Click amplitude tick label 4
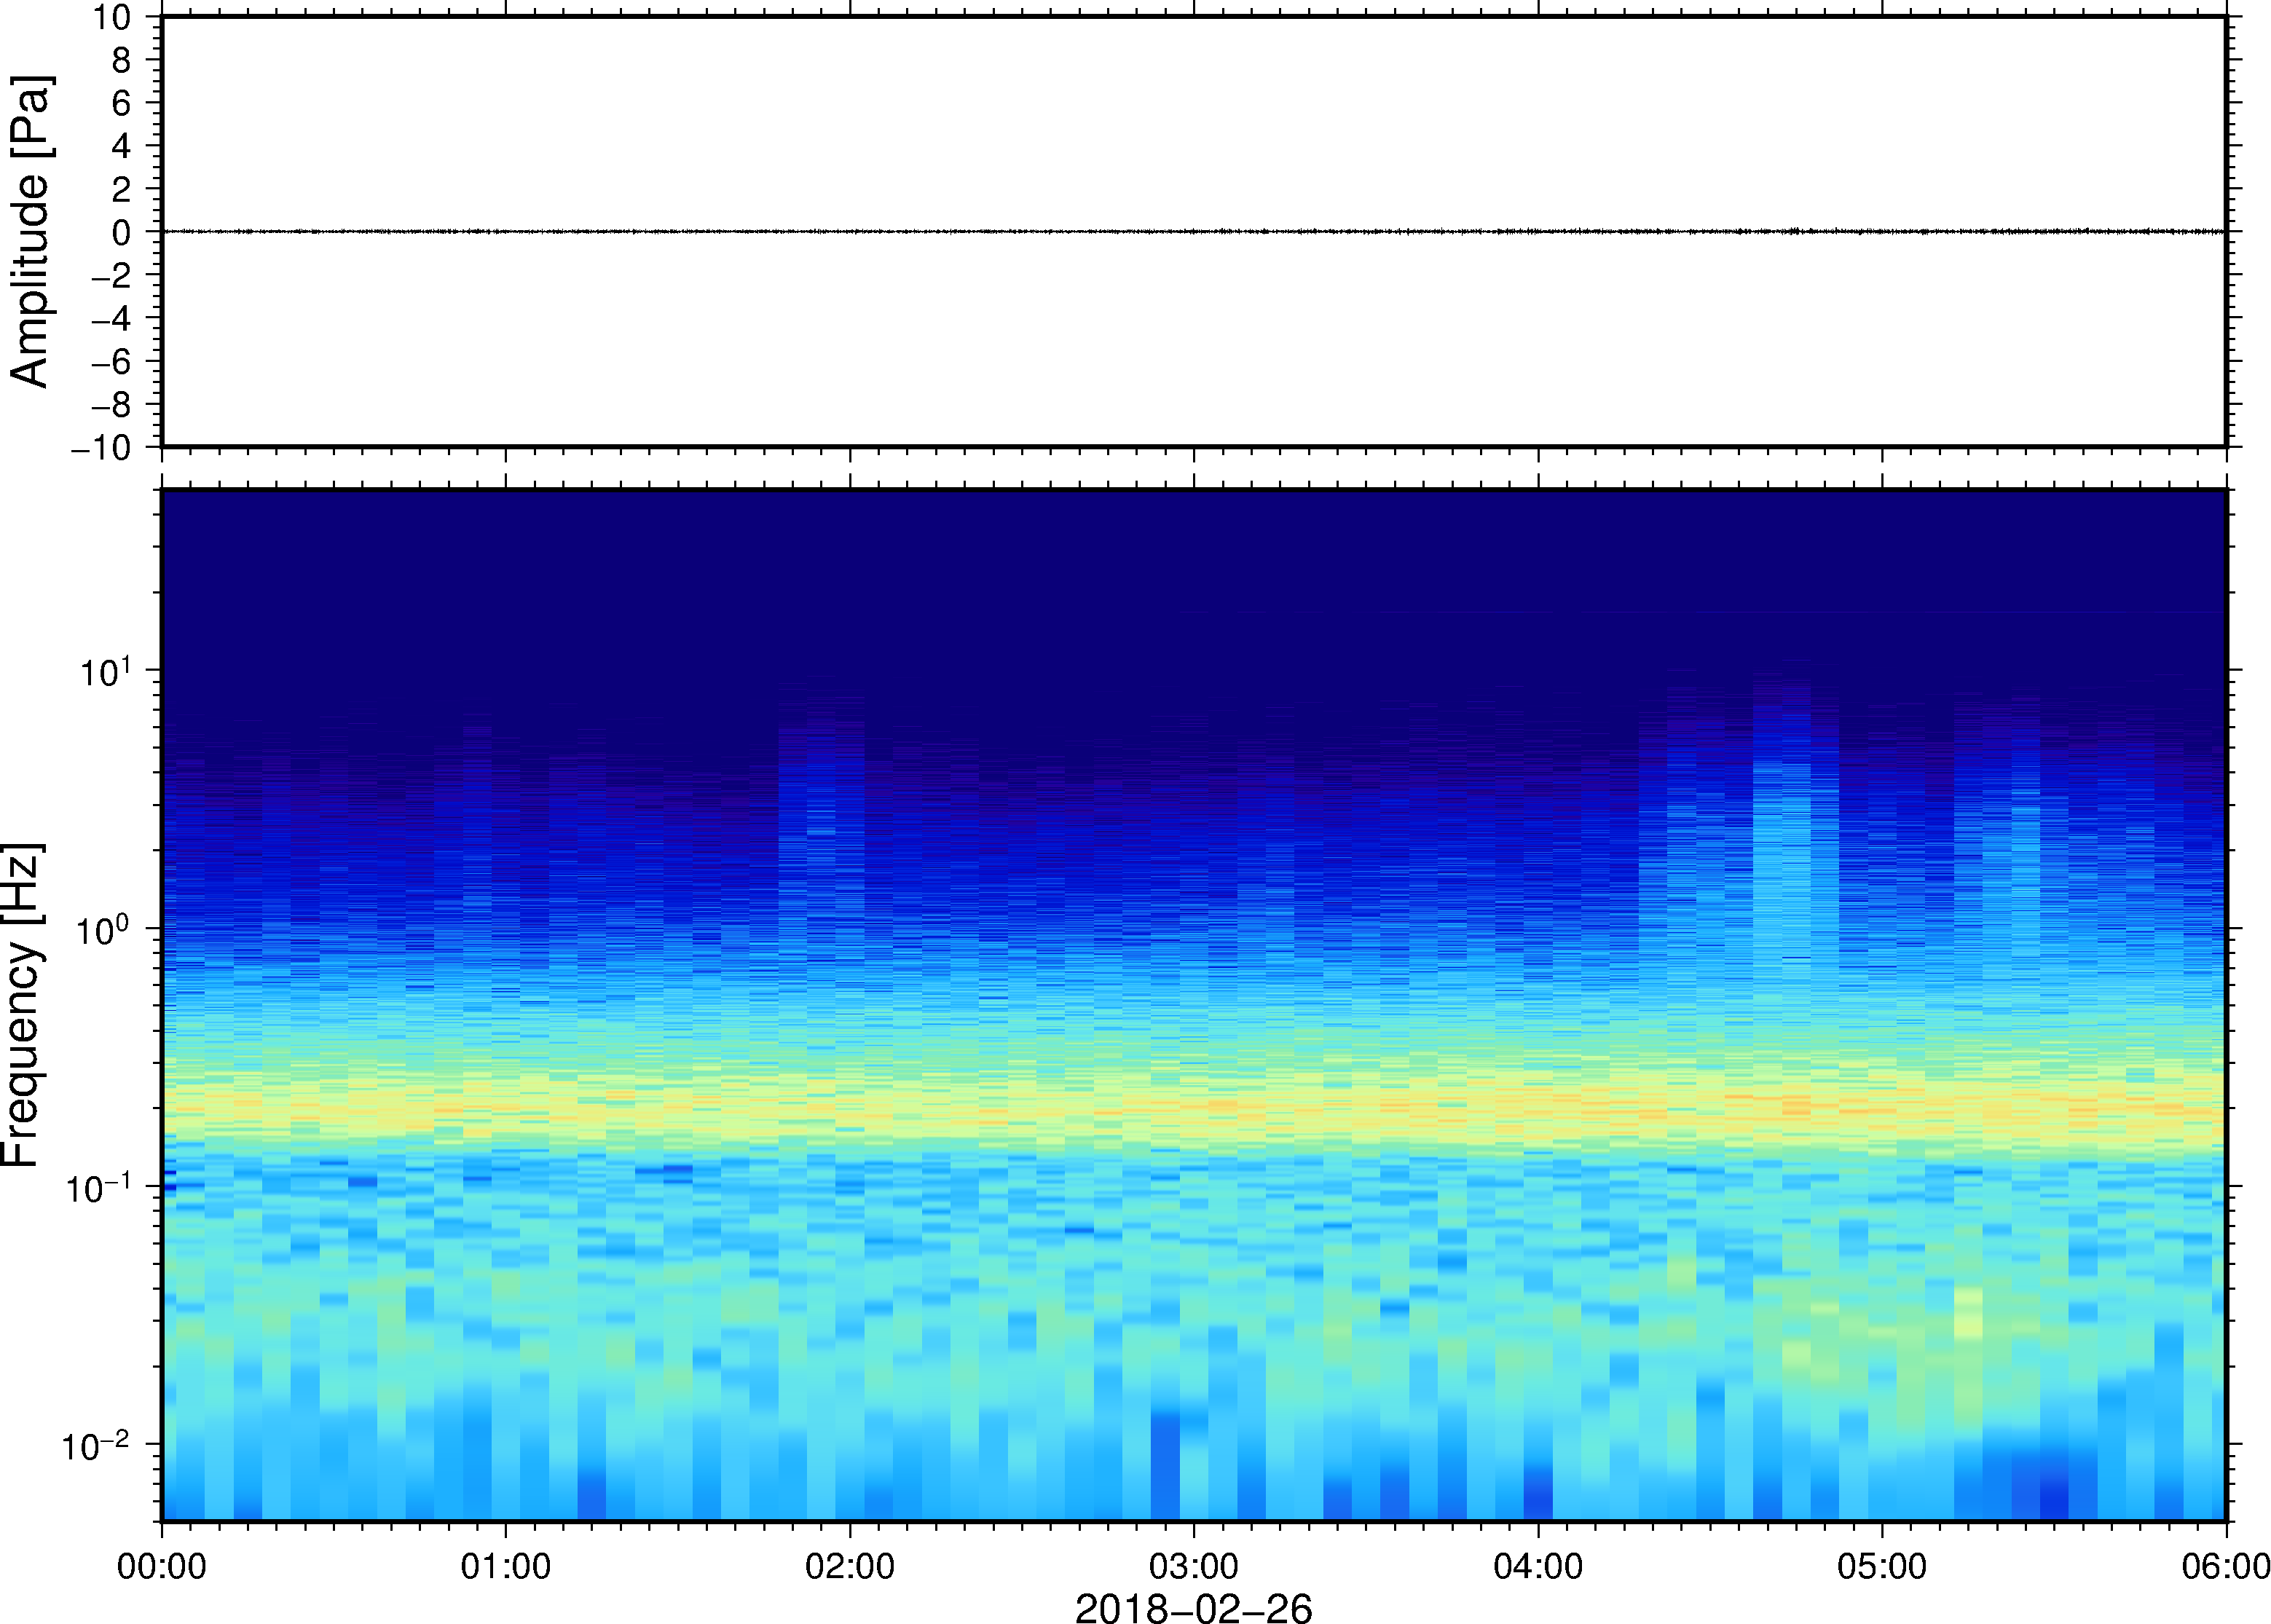The width and height of the screenshot is (2271, 1624). (122, 146)
